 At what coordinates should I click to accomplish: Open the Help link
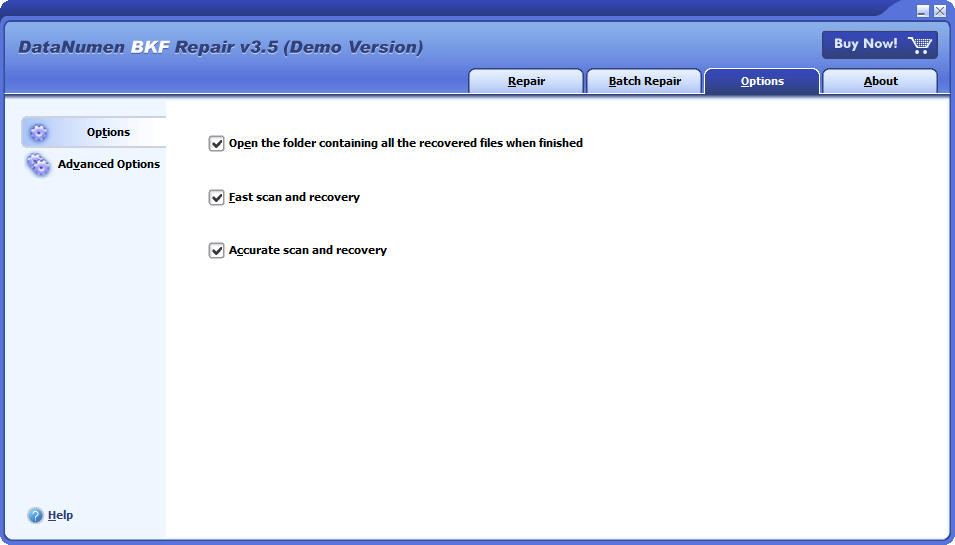pos(60,515)
